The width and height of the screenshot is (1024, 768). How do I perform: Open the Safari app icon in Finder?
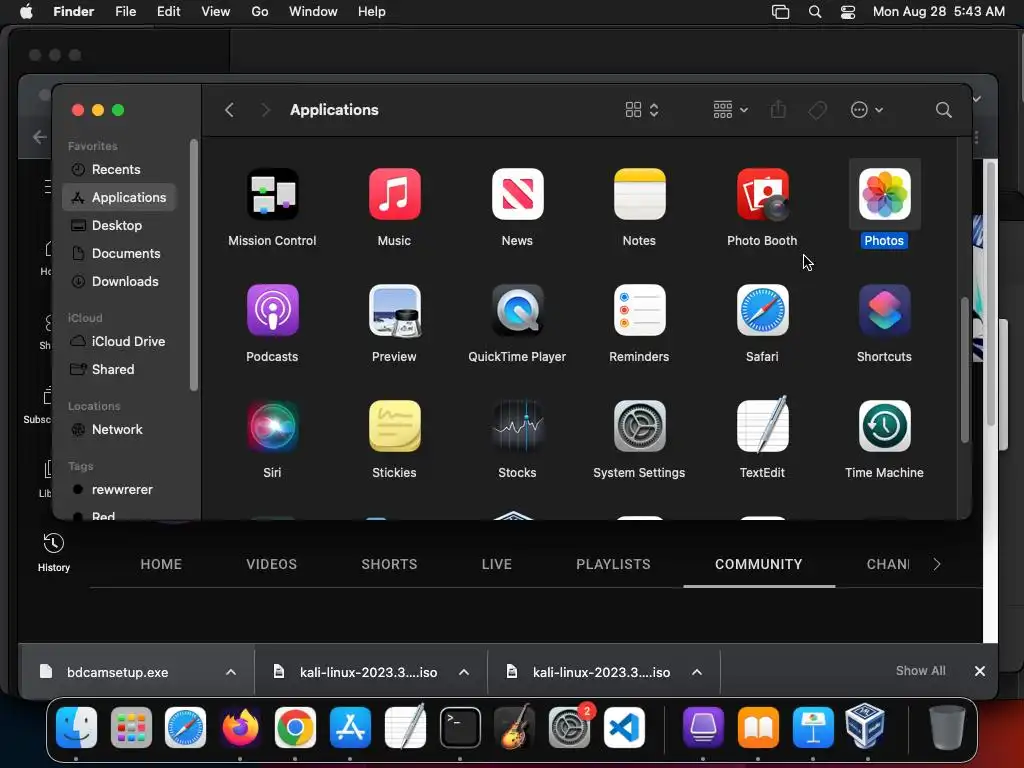[x=762, y=310]
